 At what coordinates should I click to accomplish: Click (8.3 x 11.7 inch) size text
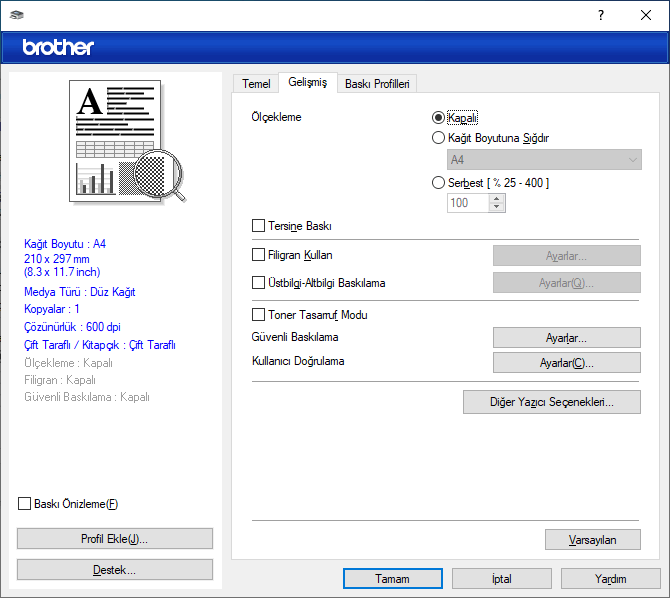click(x=62, y=272)
